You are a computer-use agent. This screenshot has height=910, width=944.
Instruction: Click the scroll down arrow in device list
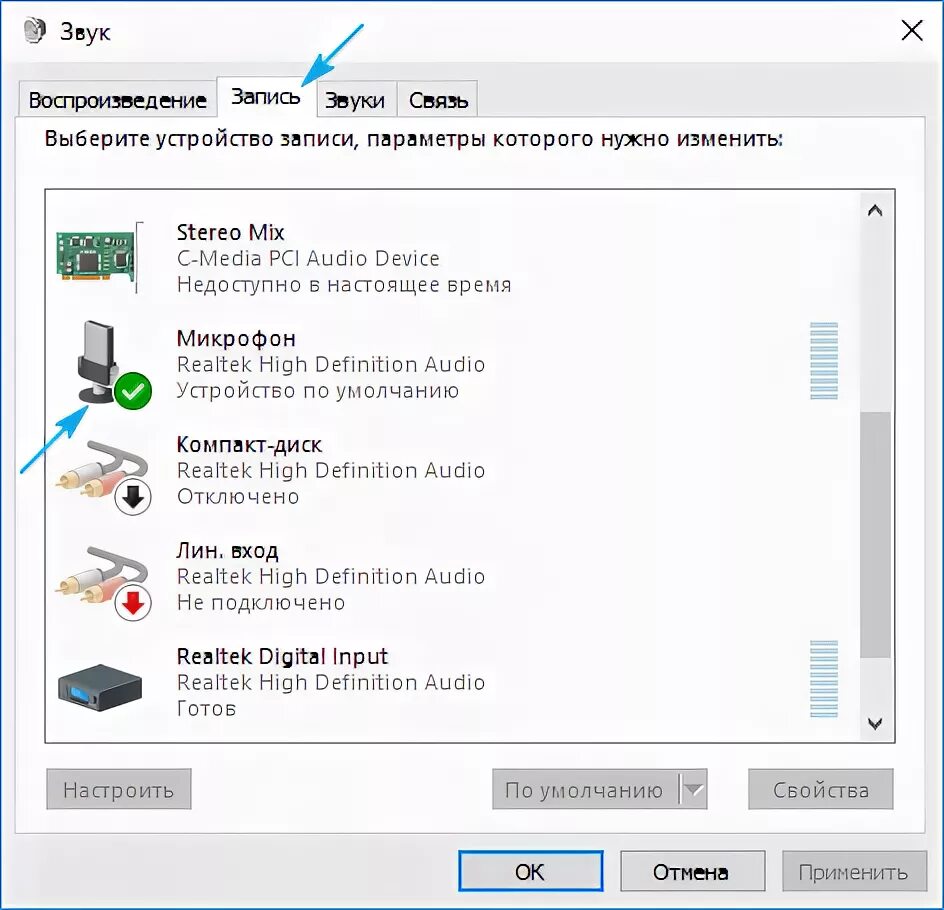(x=875, y=723)
